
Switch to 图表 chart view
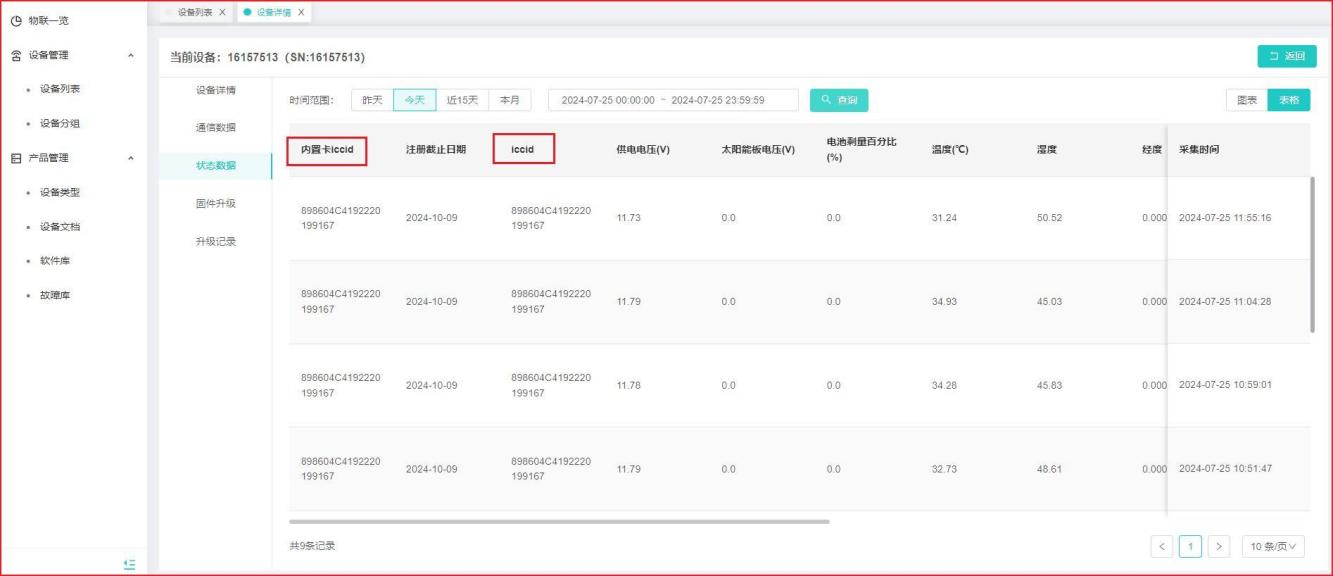[1246, 100]
